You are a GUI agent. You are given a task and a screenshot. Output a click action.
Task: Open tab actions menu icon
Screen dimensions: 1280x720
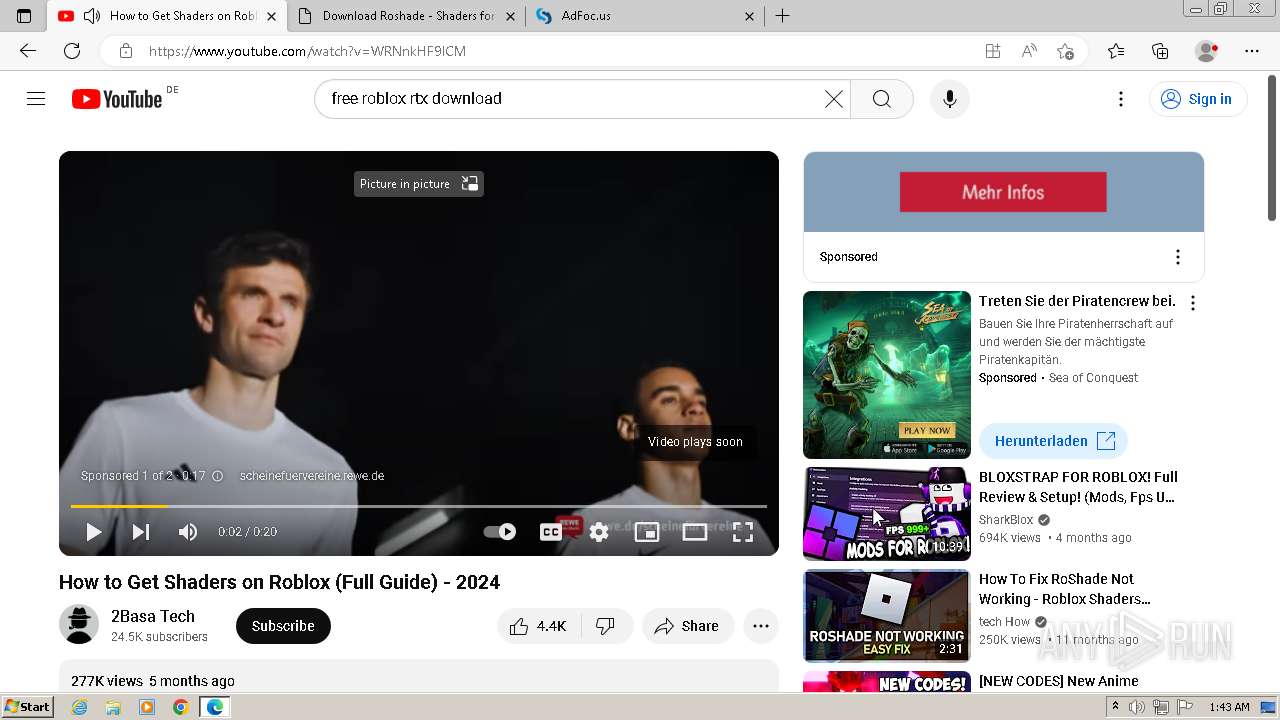(x=24, y=16)
